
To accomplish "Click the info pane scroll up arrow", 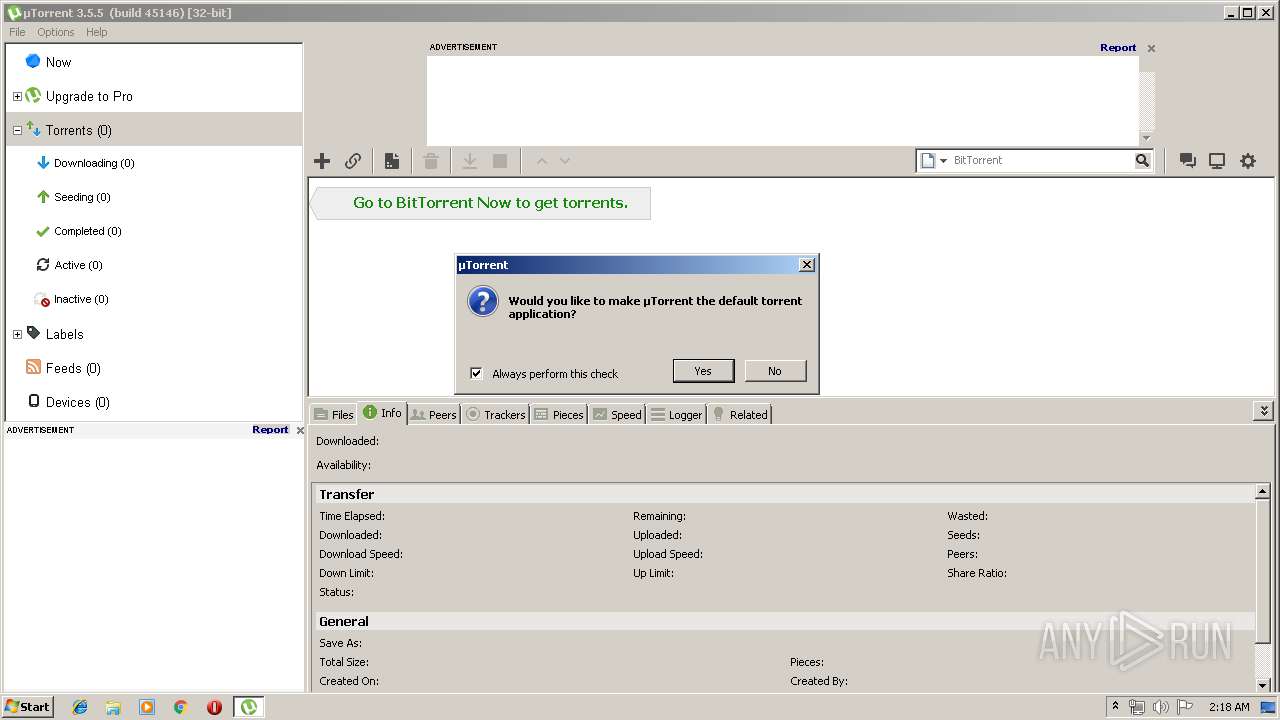I will [1263, 492].
